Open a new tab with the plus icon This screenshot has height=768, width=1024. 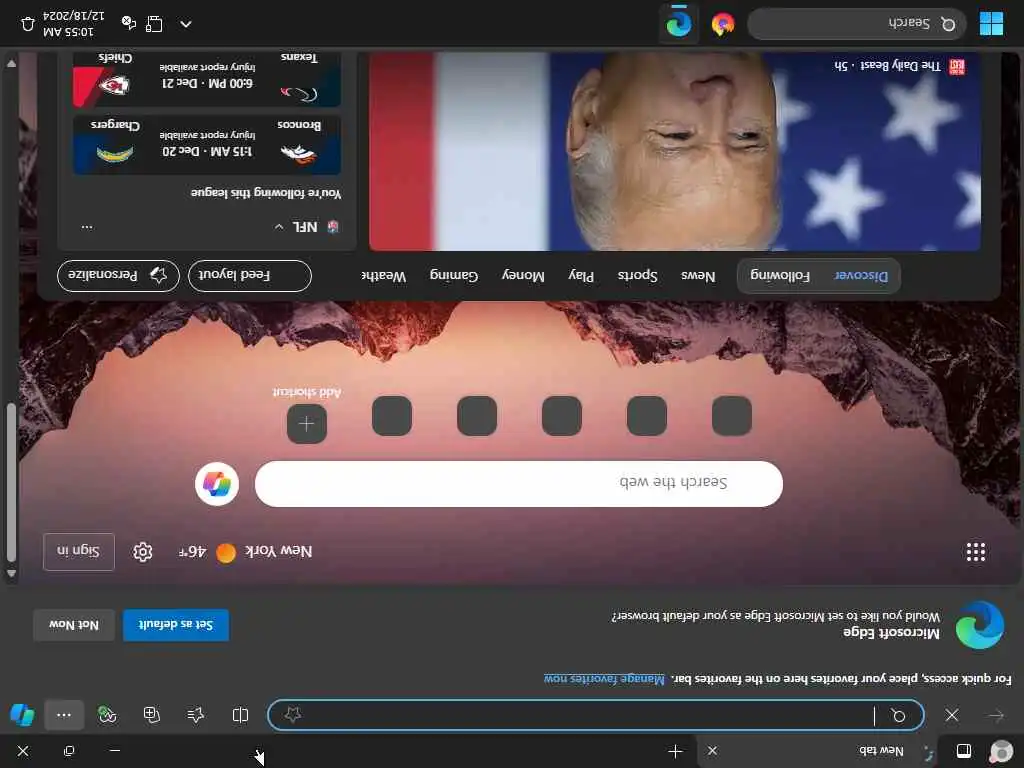click(x=675, y=752)
